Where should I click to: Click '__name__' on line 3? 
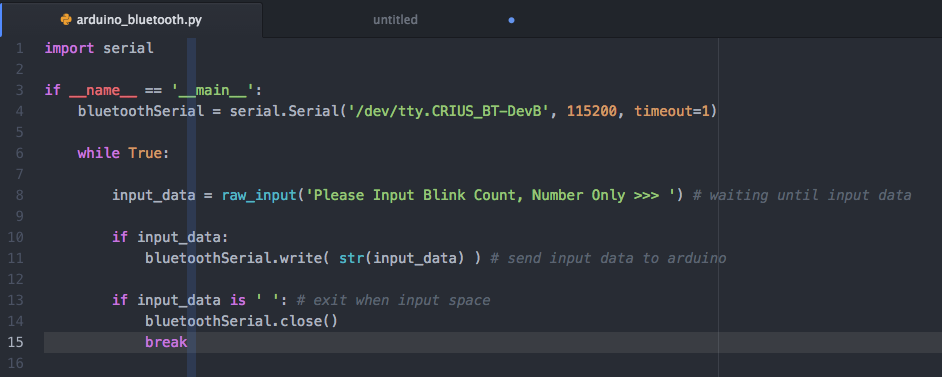click(103, 91)
